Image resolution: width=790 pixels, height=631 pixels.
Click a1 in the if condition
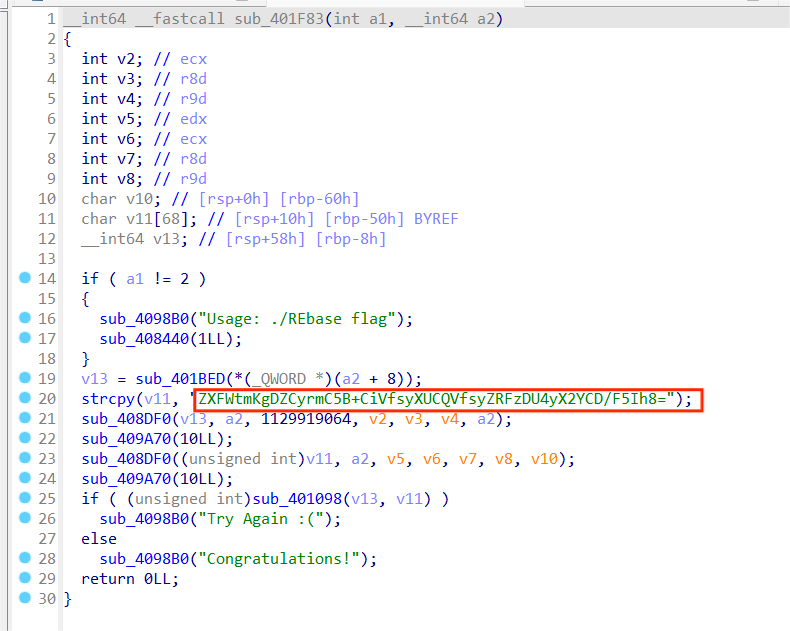135,279
